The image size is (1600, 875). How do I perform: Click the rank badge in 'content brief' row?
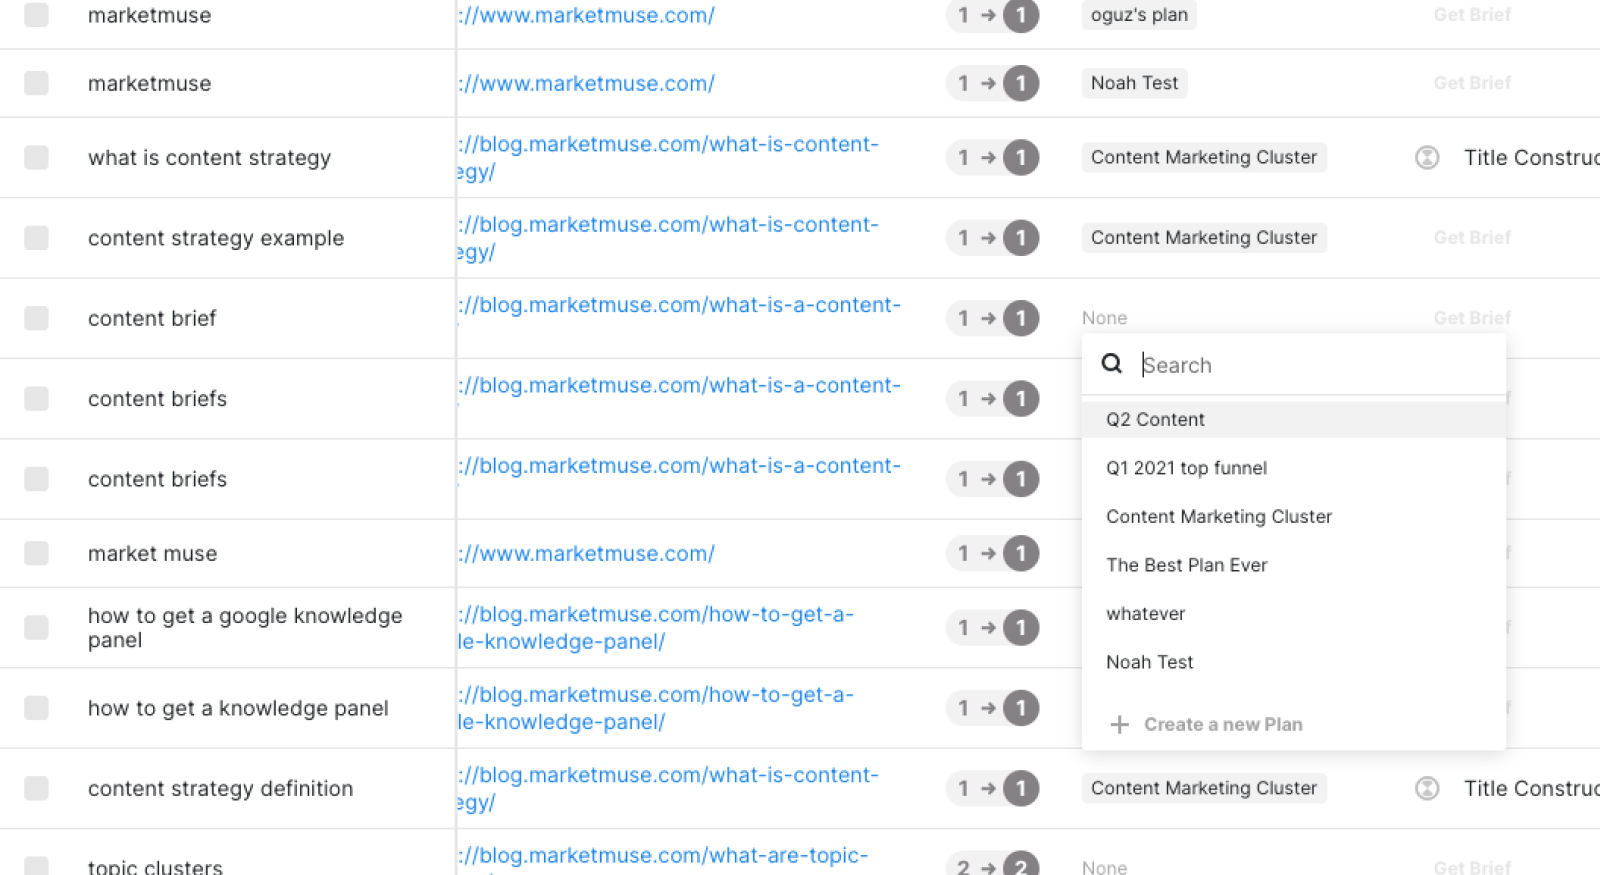992,318
